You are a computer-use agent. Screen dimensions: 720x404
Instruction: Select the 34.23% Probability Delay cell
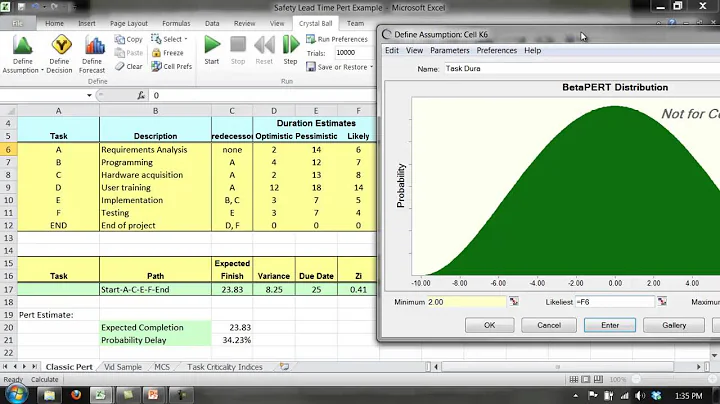232,340
